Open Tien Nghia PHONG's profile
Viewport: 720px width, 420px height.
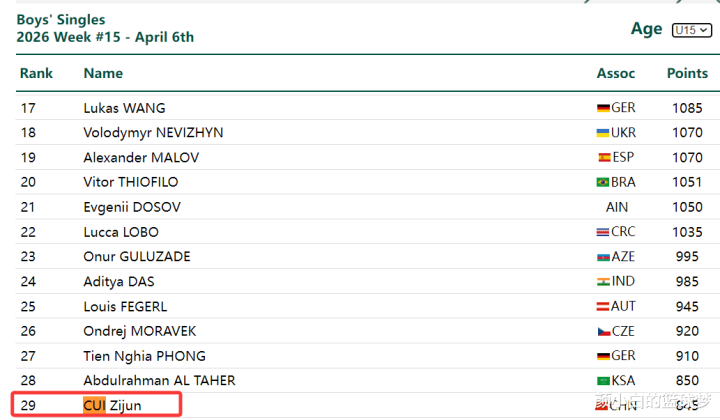[x=144, y=356]
